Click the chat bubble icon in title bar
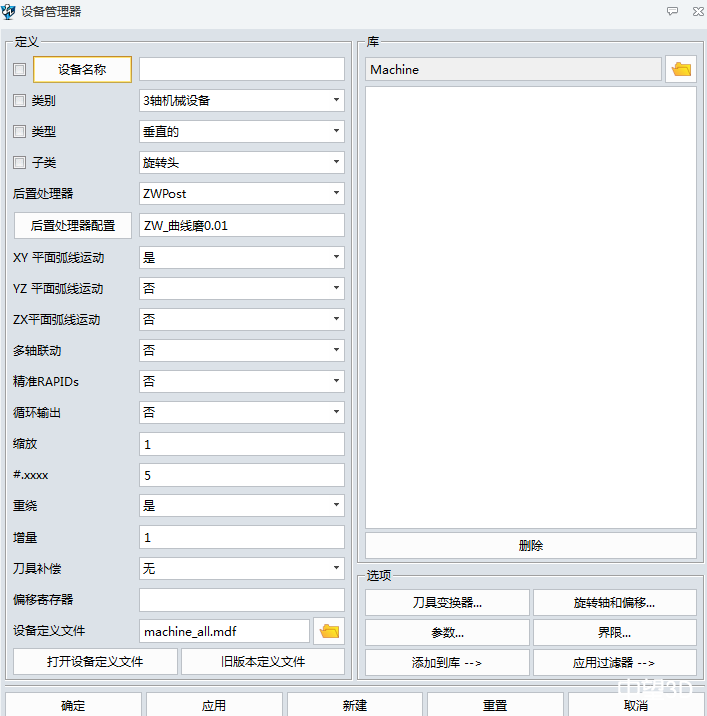Viewport: 707px width, 716px height. click(672, 11)
